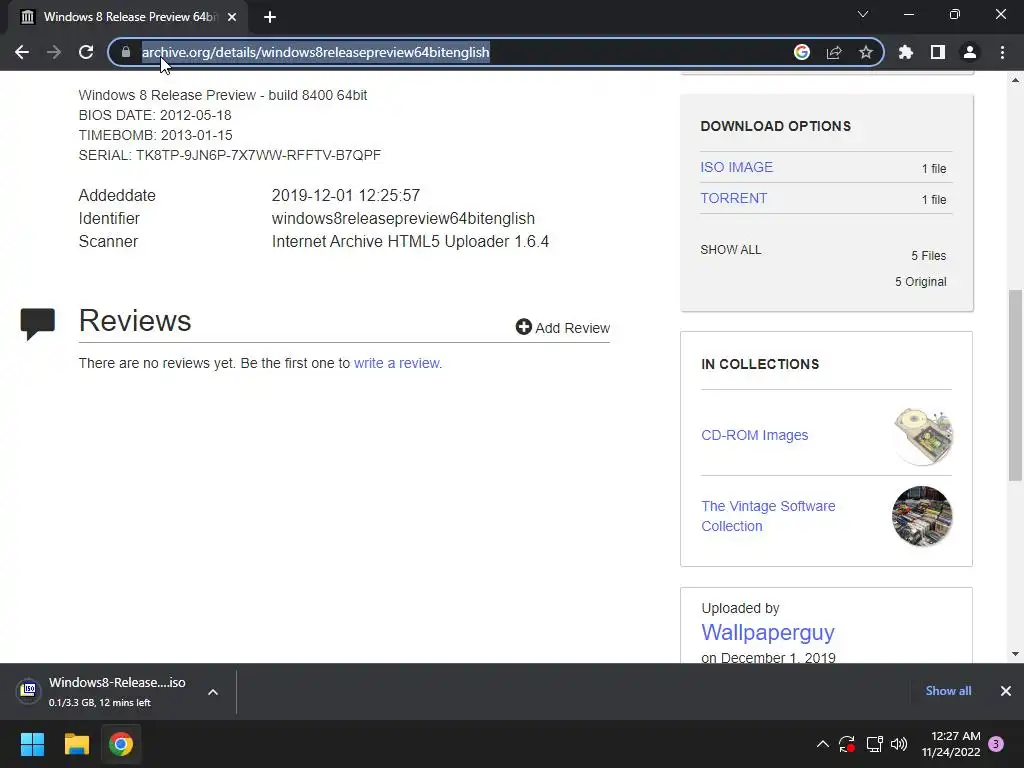Click The Vintage Software Collection thumbnail
The height and width of the screenshot is (768, 1024).
click(x=922, y=516)
